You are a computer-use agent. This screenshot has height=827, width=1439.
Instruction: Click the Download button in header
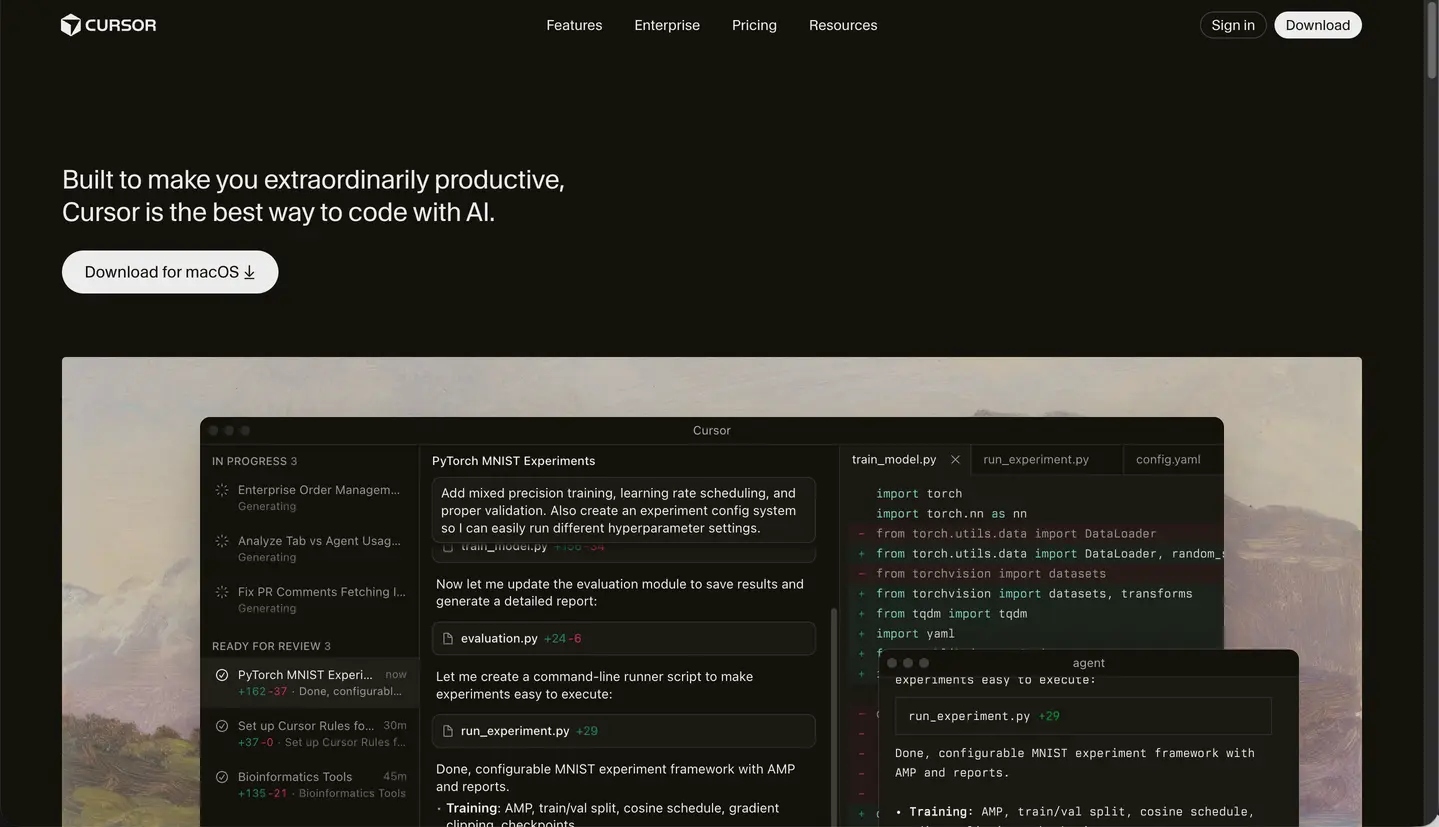1317,25
